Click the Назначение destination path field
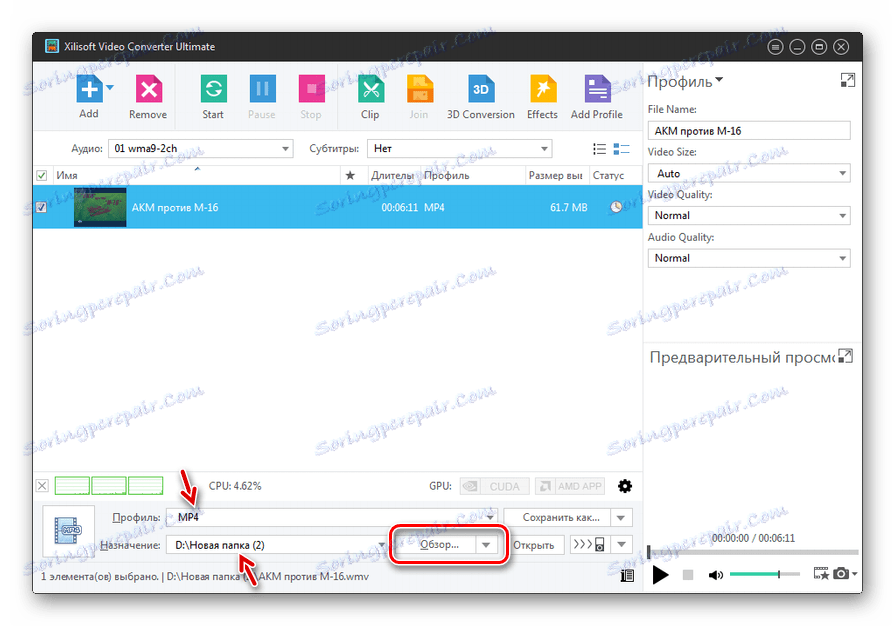Screen dimensions: 895x626 277,545
